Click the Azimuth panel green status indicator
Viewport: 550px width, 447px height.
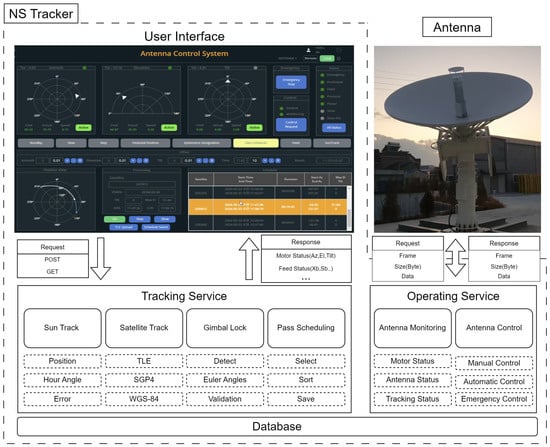pyautogui.click(x=85, y=68)
